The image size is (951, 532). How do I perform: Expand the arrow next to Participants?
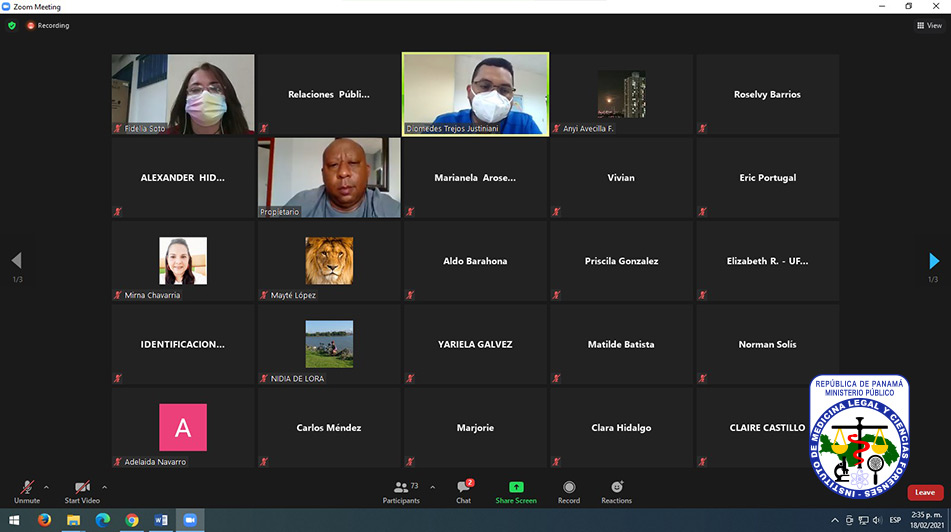(432, 487)
